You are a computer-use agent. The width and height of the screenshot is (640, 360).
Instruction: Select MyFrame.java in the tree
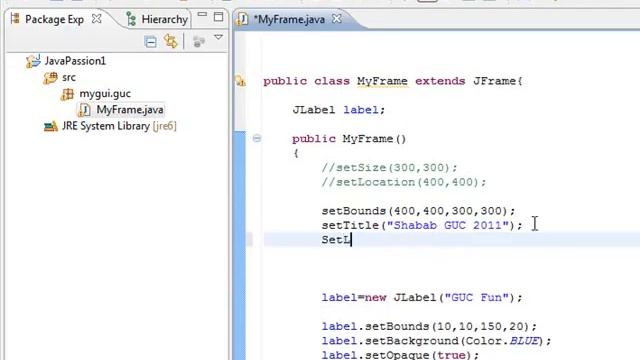coord(130,110)
